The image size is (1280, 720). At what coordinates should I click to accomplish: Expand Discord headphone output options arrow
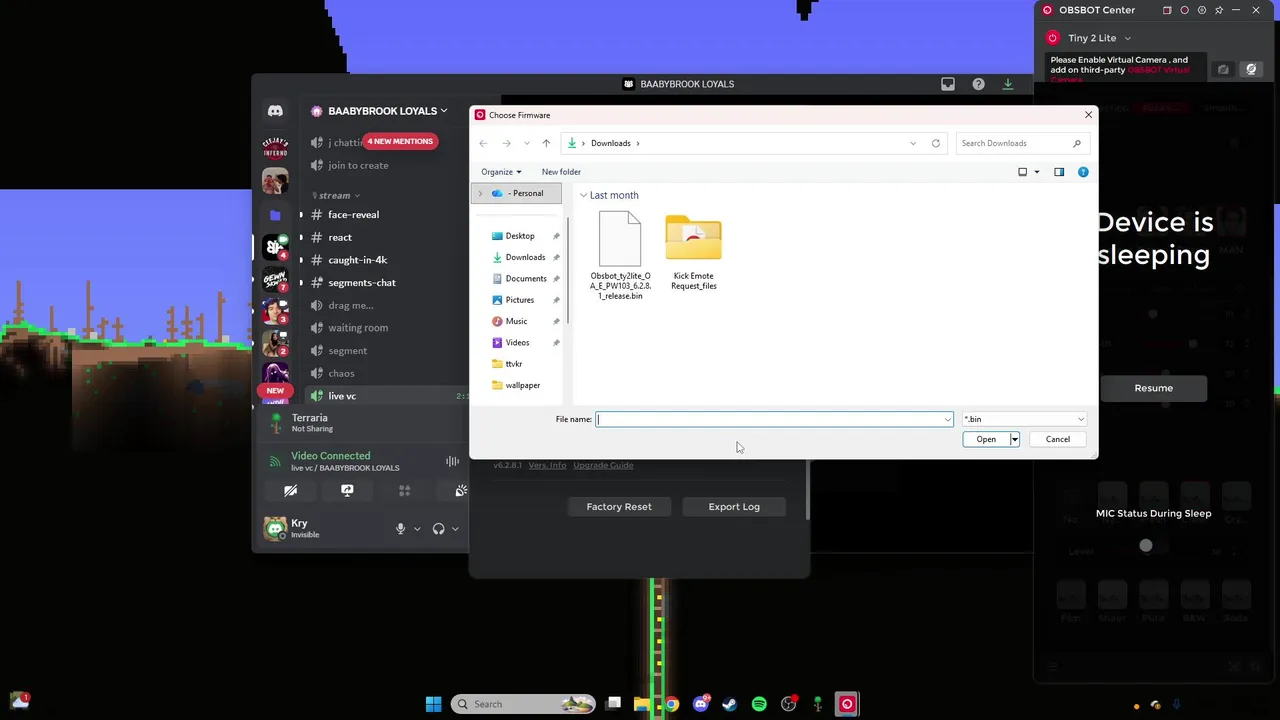point(455,529)
